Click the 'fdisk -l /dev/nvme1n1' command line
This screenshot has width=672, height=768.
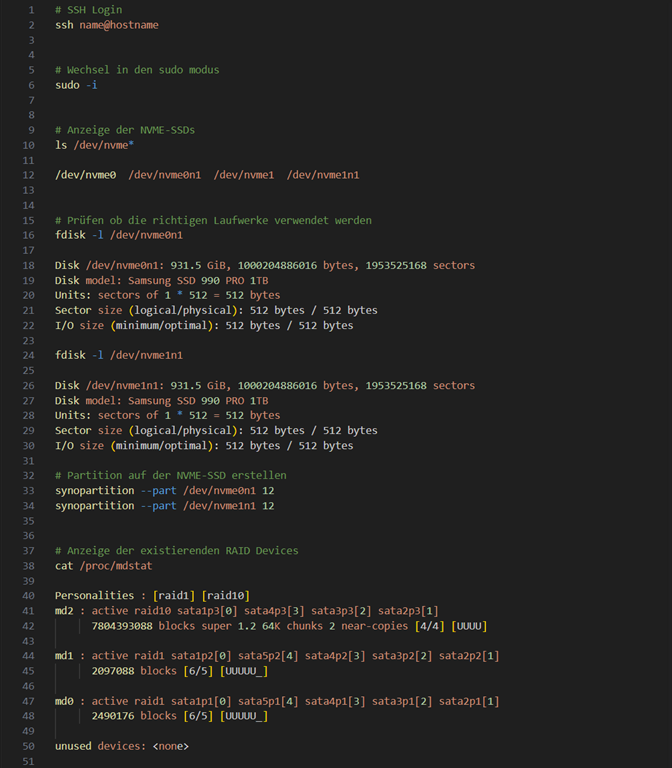point(119,355)
